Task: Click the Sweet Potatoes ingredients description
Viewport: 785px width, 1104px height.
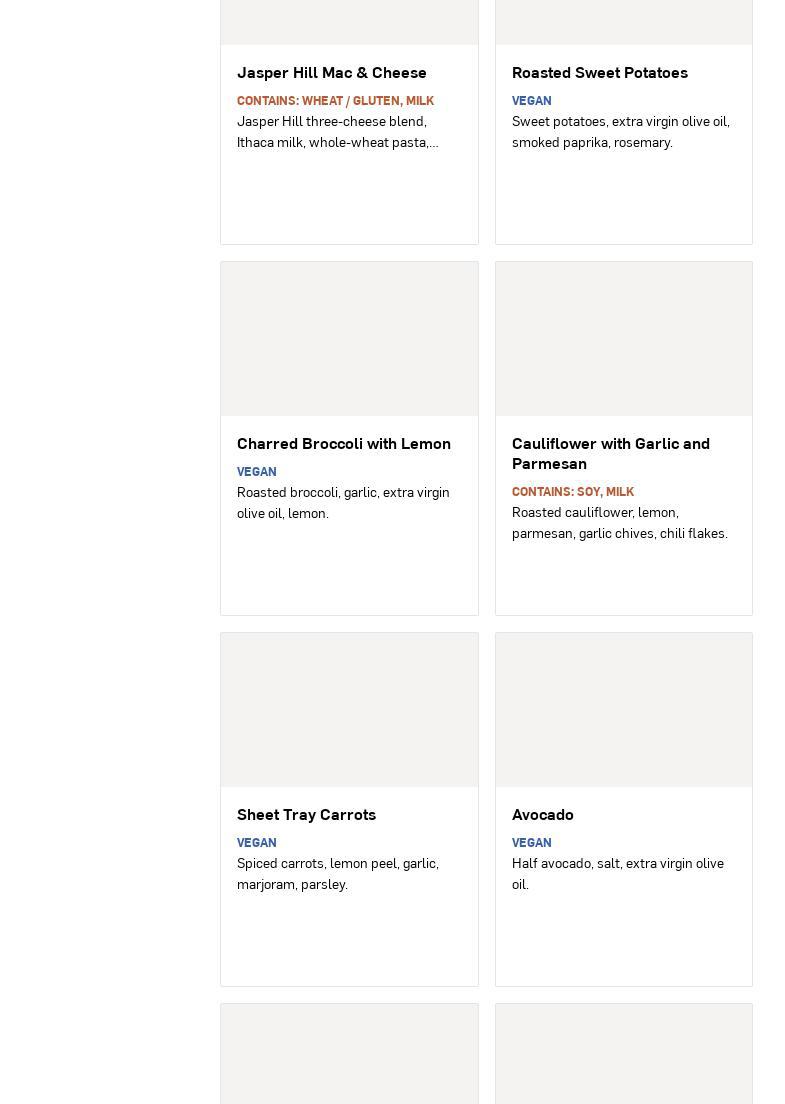Action: click(620, 132)
